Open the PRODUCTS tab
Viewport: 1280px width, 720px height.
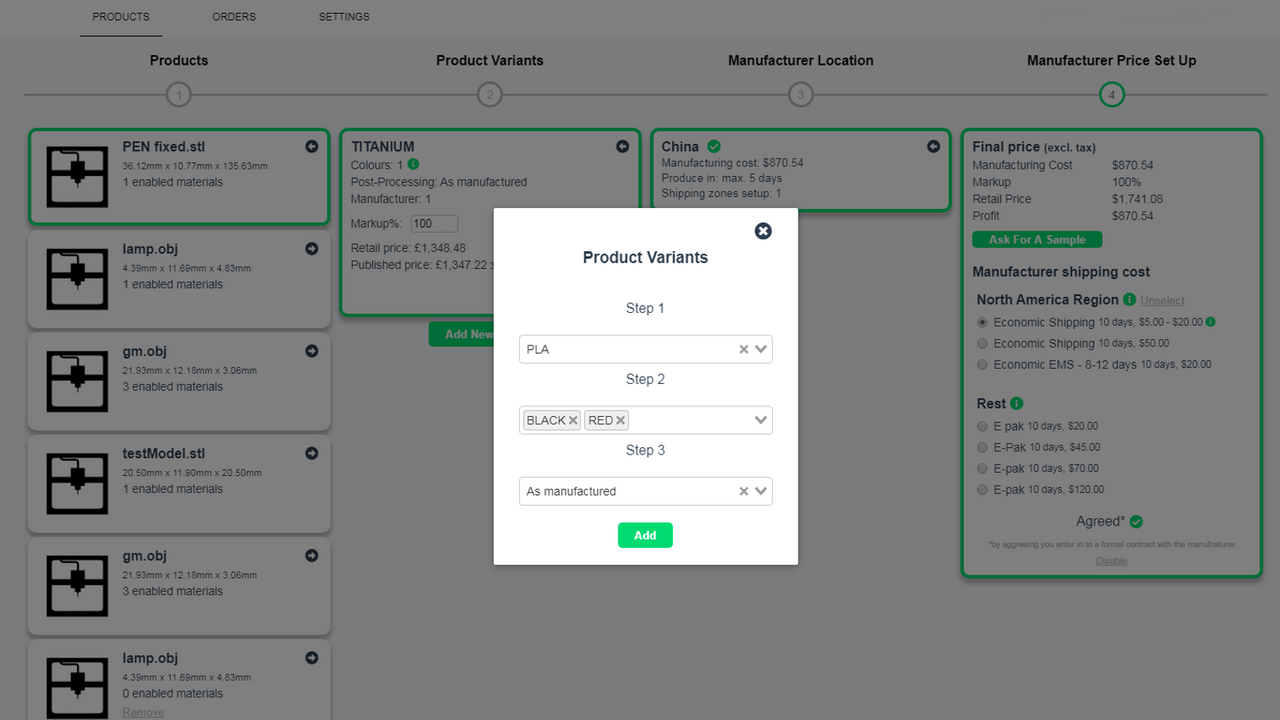point(121,17)
